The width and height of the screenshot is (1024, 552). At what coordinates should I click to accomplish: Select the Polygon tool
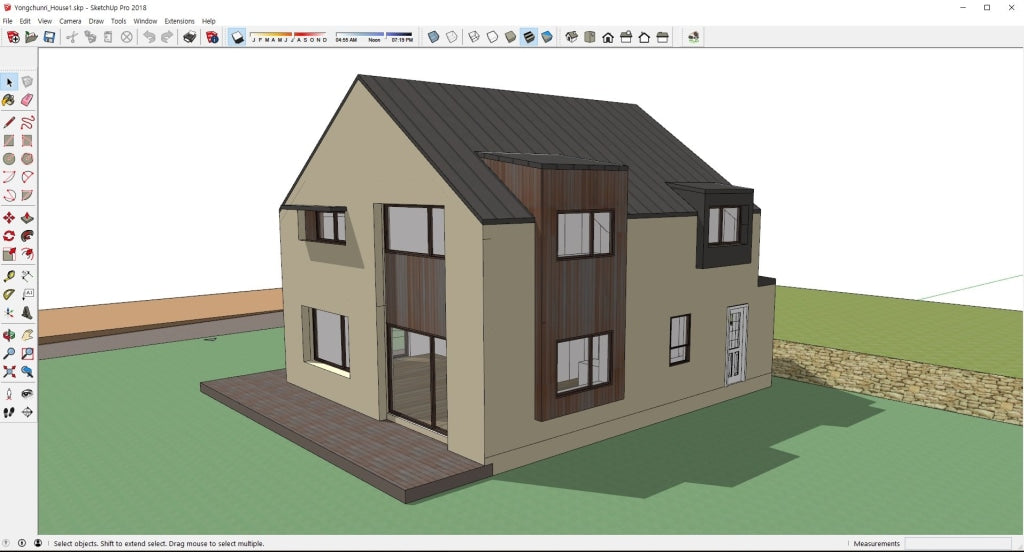(x=27, y=159)
